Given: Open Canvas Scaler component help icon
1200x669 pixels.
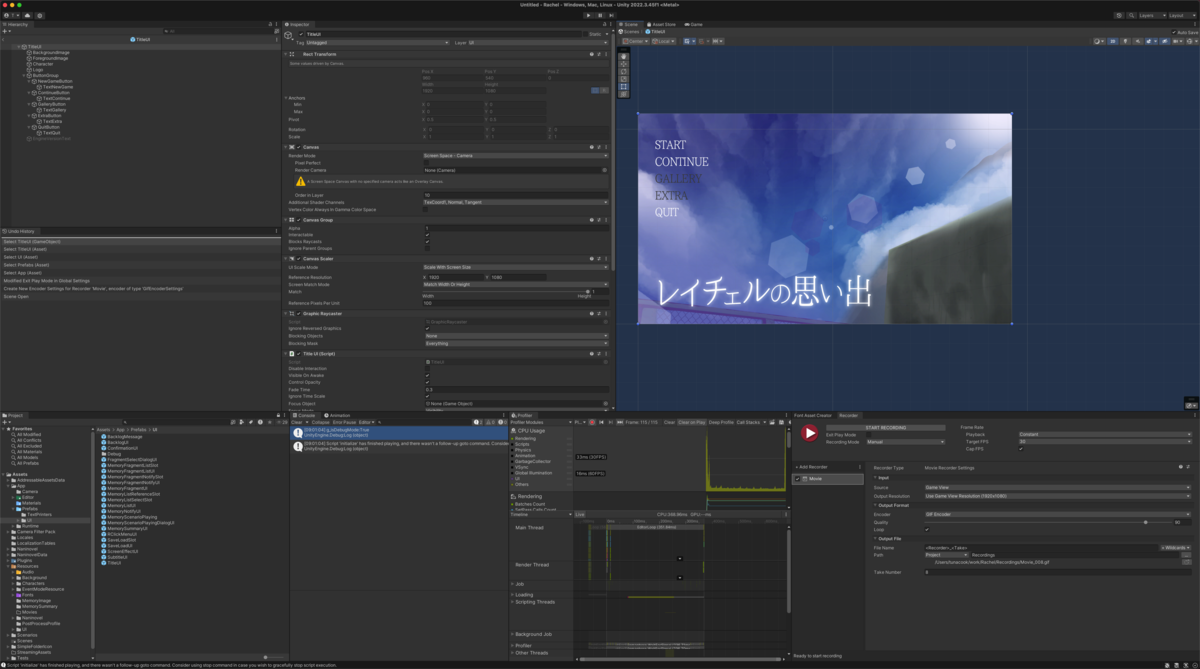Looking at the screenshot, I should point(592,259).
